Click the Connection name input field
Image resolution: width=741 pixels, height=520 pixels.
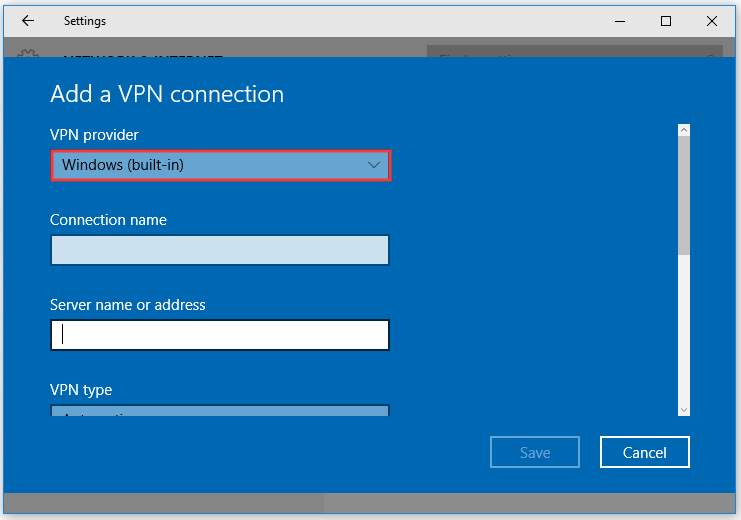tap(220, 250)
